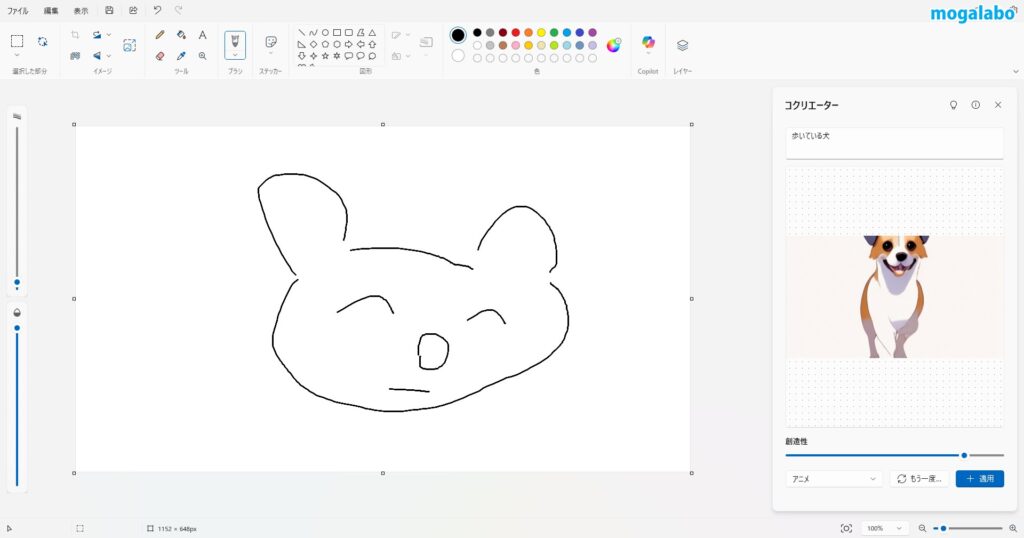Click the generated dog image thumbnail
The image size is (1024, 538).
pyautogui.click(x=895, y=297)
